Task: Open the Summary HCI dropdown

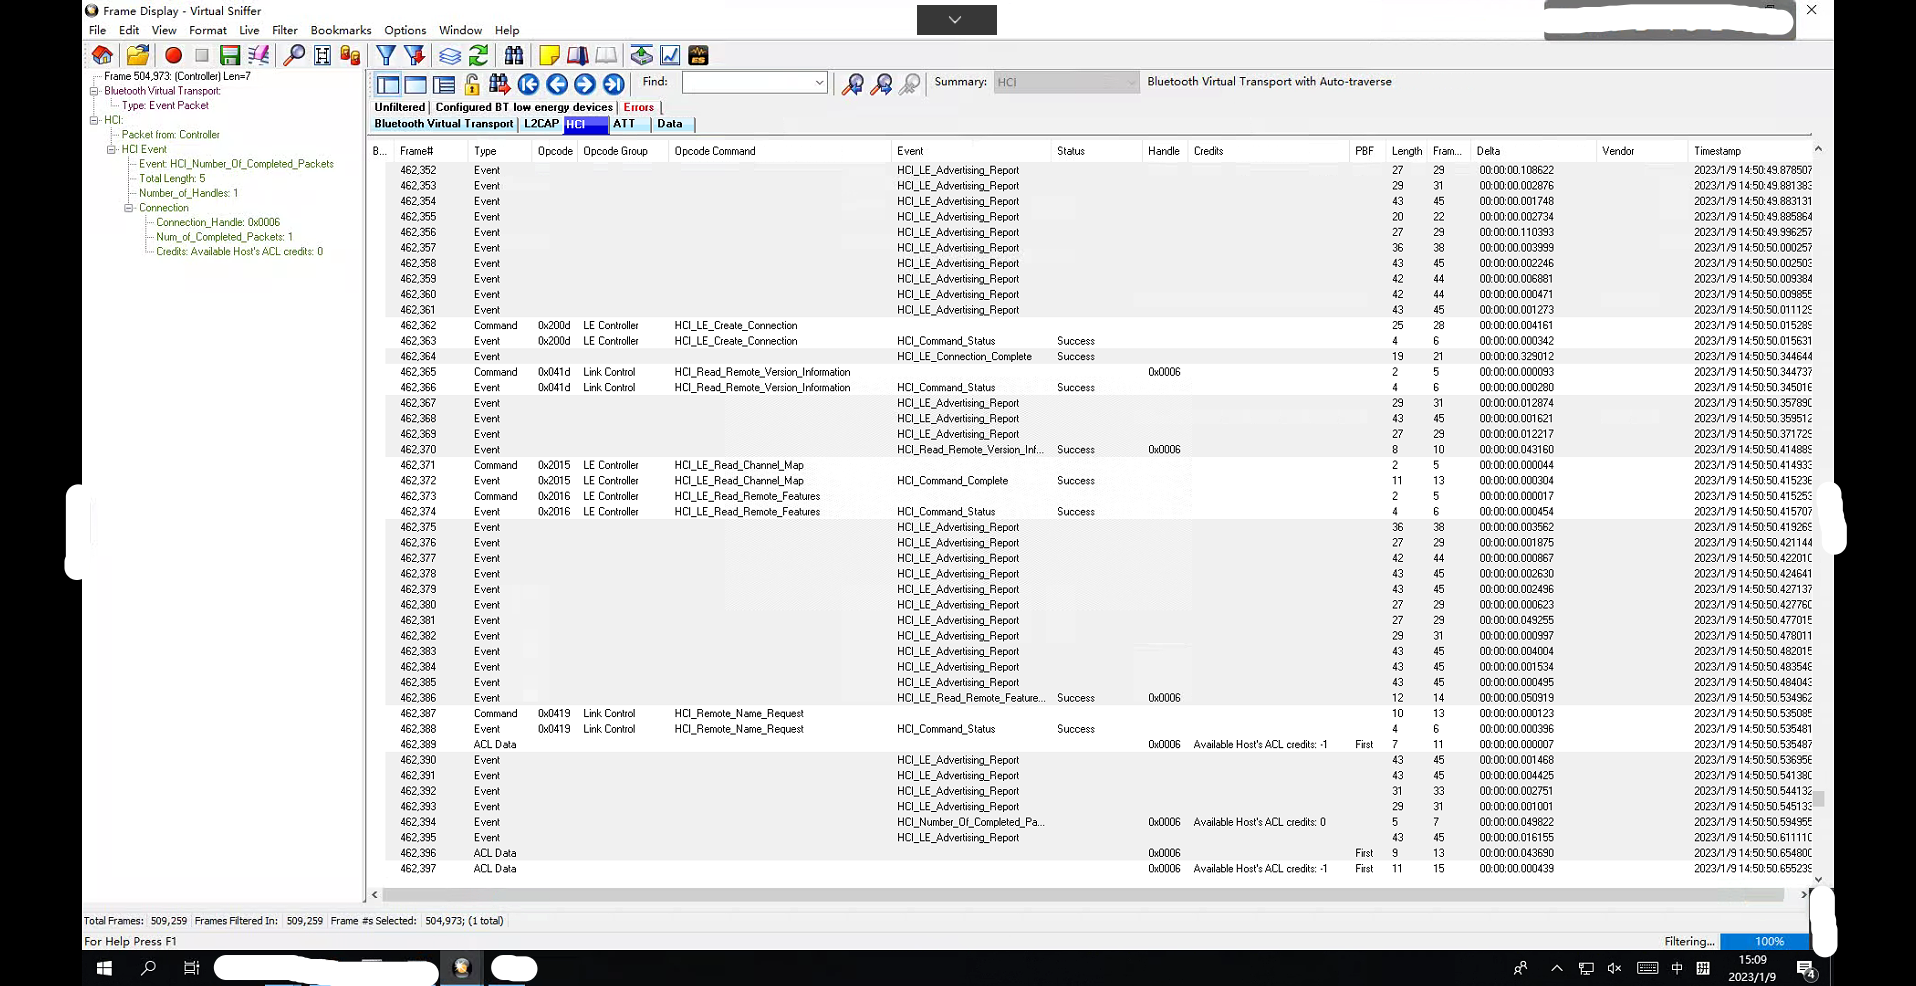Action: (1132, 83)
